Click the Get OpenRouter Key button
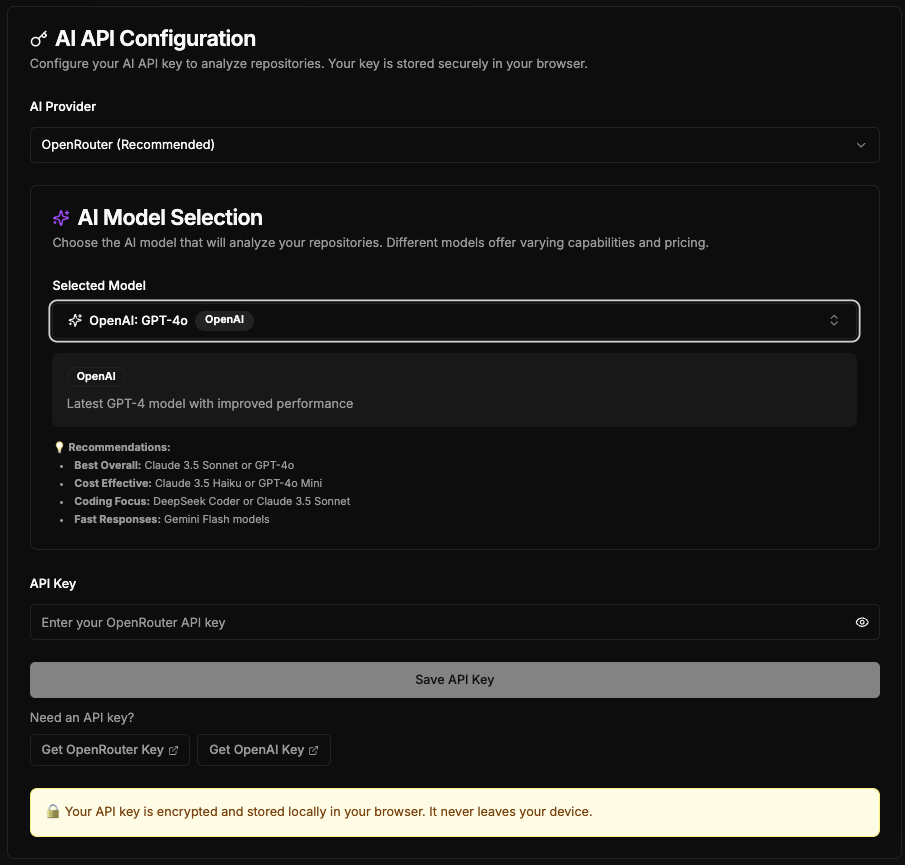The height and width of the screenshot is (865, 905). pyautogui.click(x=109, y=749)
